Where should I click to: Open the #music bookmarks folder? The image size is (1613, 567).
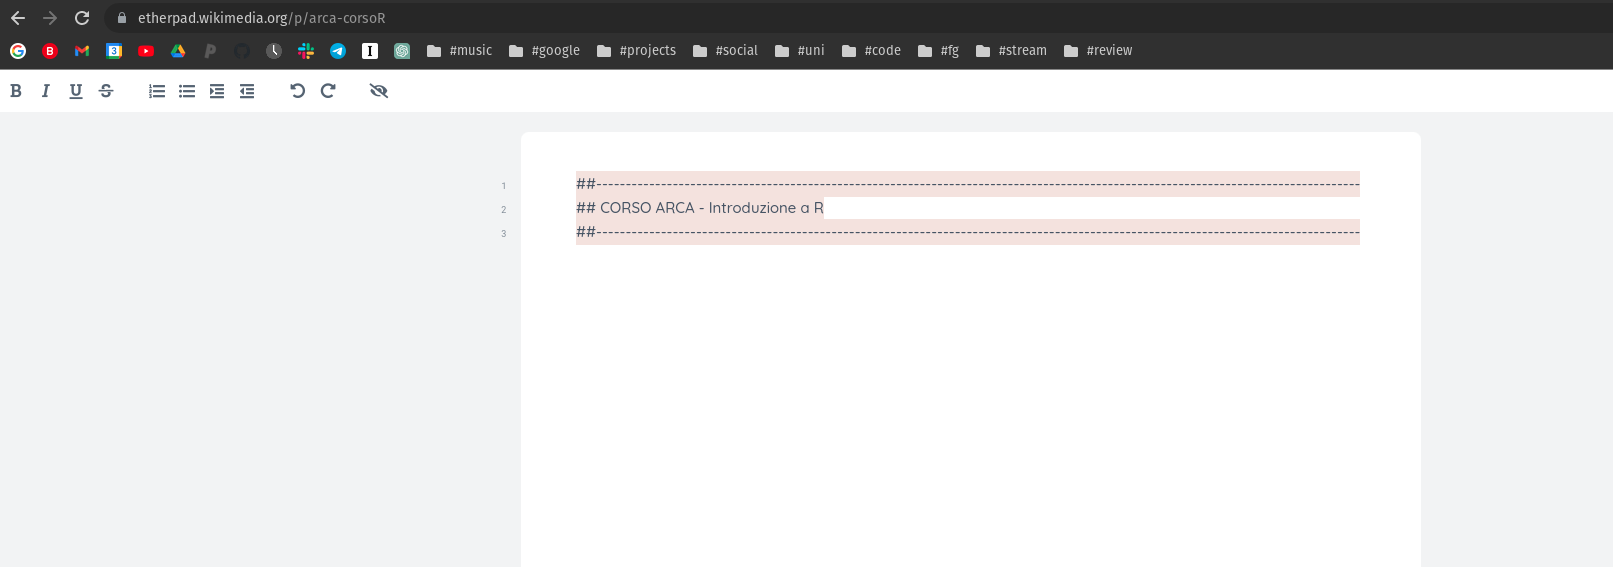click(459, 51)
